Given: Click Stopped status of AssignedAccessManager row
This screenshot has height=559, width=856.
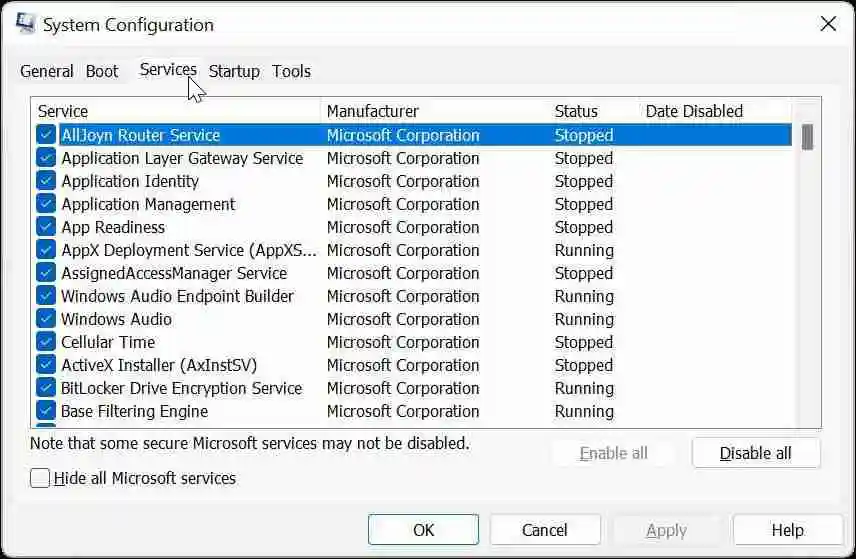Looking at the screenshot, I should pyautogui.click(x=584, y=272).
